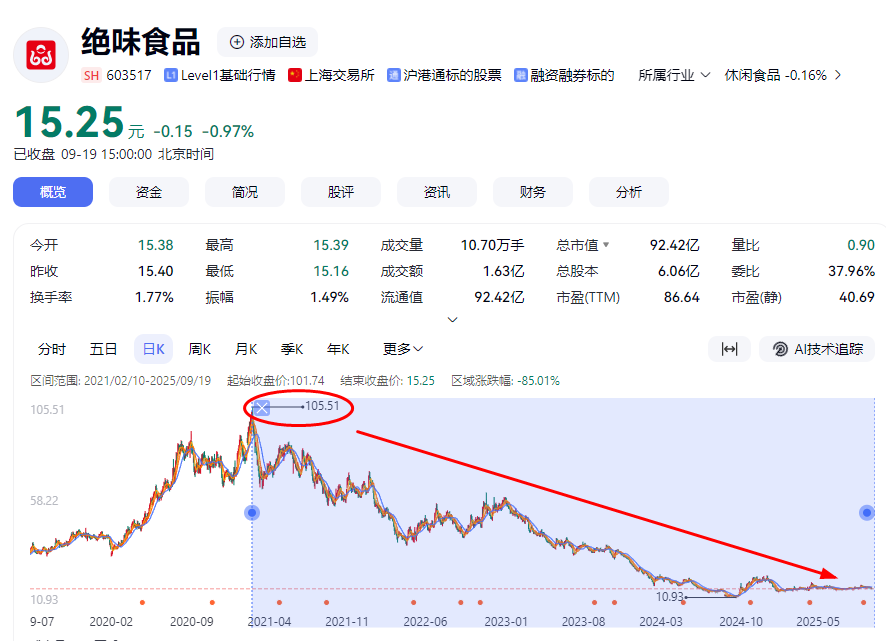Switch to the 资讯 tab
The image size is (886, 641).
click(x=437, y=192)
